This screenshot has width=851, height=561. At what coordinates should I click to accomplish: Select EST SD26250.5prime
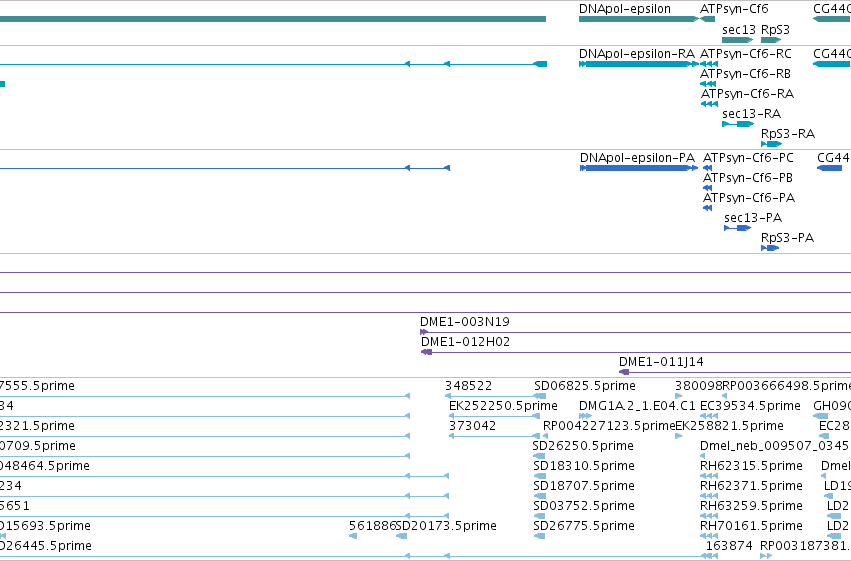pos(583,446)
